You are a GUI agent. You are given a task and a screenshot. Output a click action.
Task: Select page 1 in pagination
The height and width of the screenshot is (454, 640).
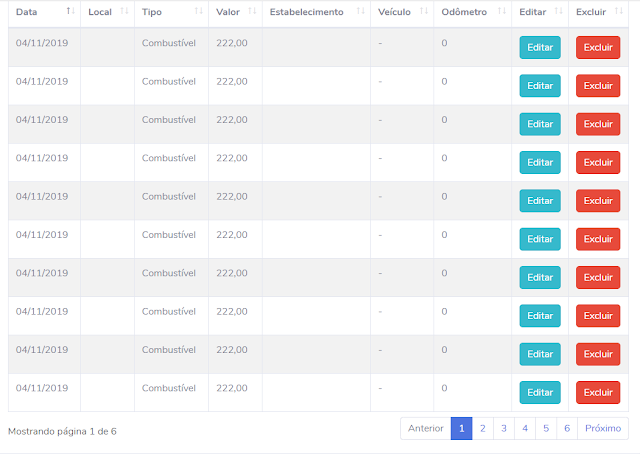click(x=462, y=428)
